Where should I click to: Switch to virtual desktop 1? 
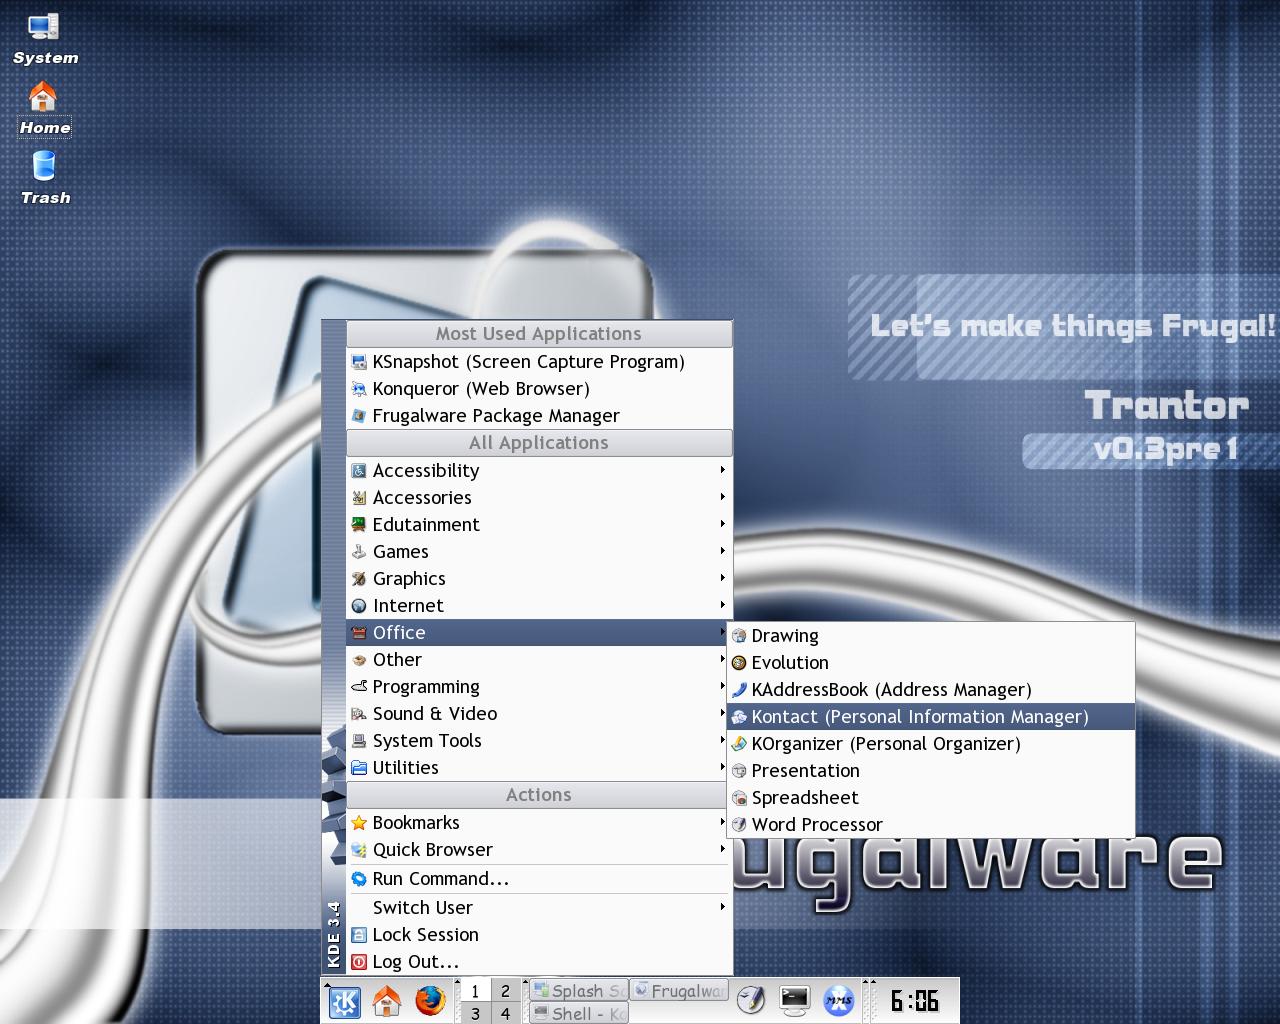point(475,991)
